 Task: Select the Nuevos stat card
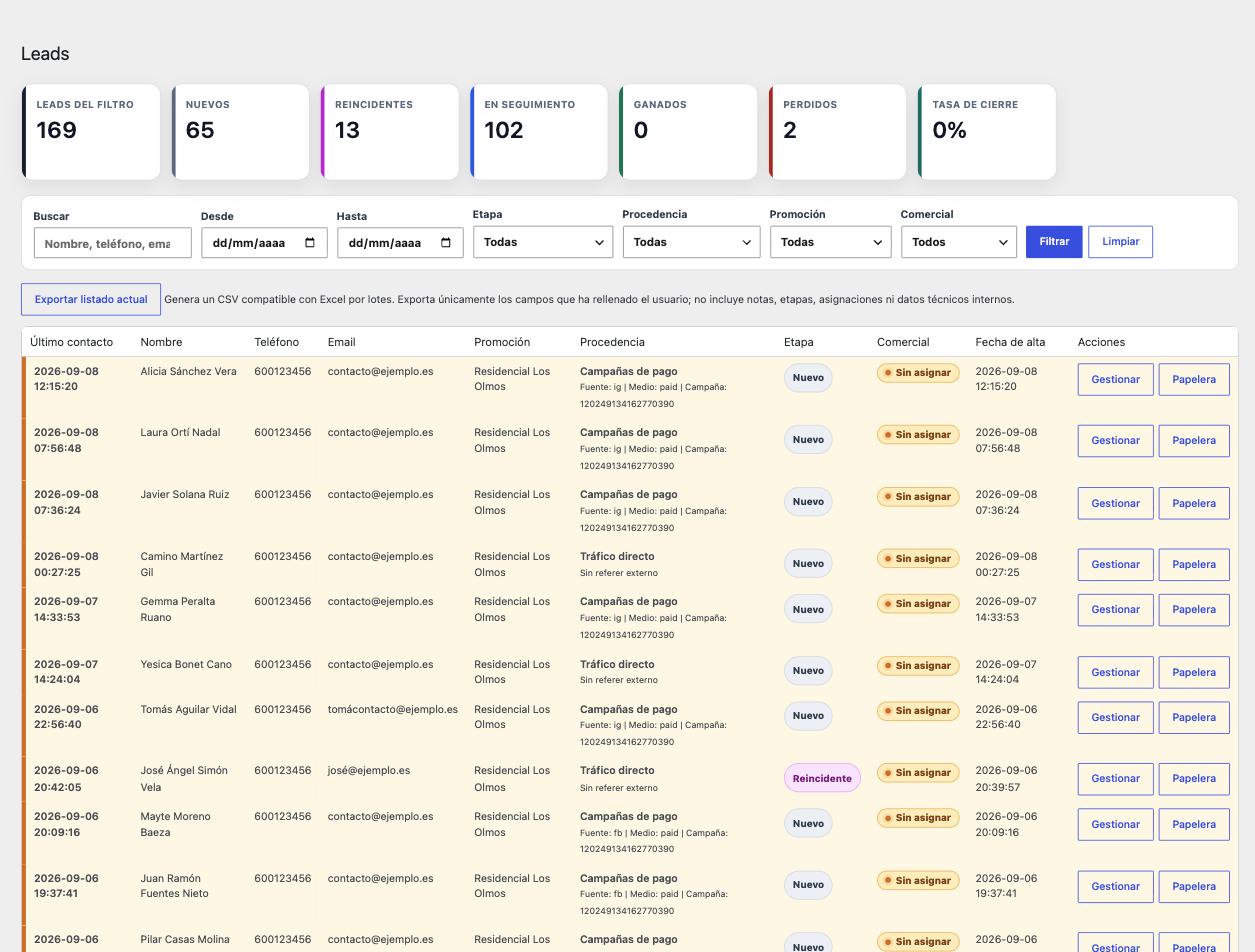pyautogui.click(x=240, y=132)
